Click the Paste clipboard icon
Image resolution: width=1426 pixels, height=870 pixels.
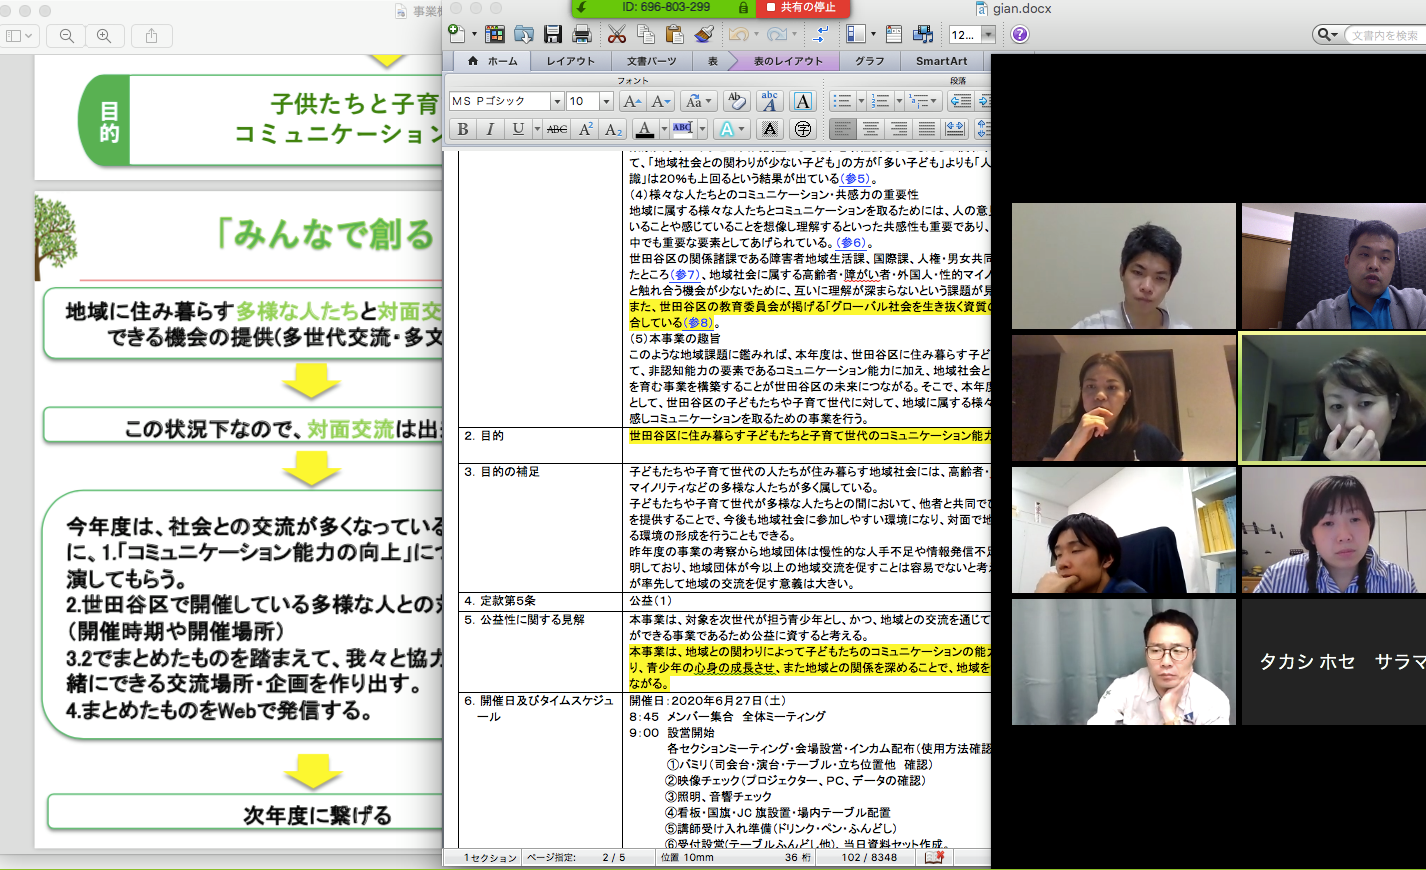point(674,35)
